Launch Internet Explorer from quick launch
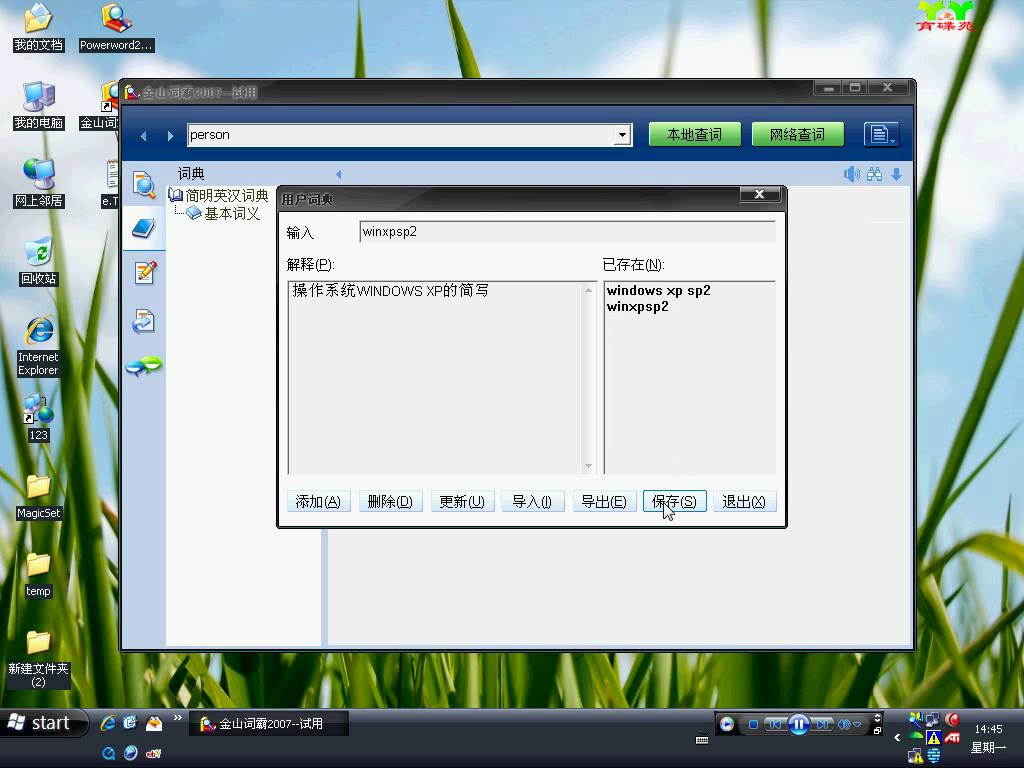1024x768 pixels. point(108,723)
